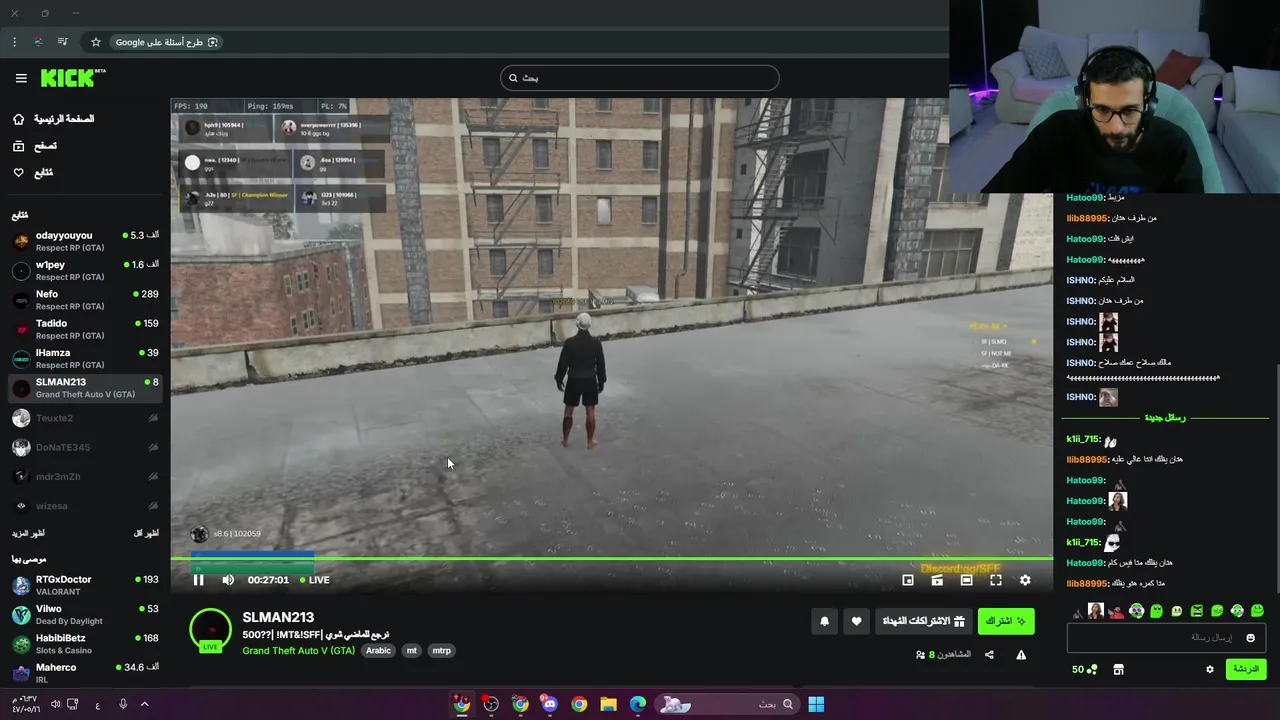The height and width of the screenshot is (720, 1280).
Task: Open the picture-in-picture player icon
Action: (908, 580)
